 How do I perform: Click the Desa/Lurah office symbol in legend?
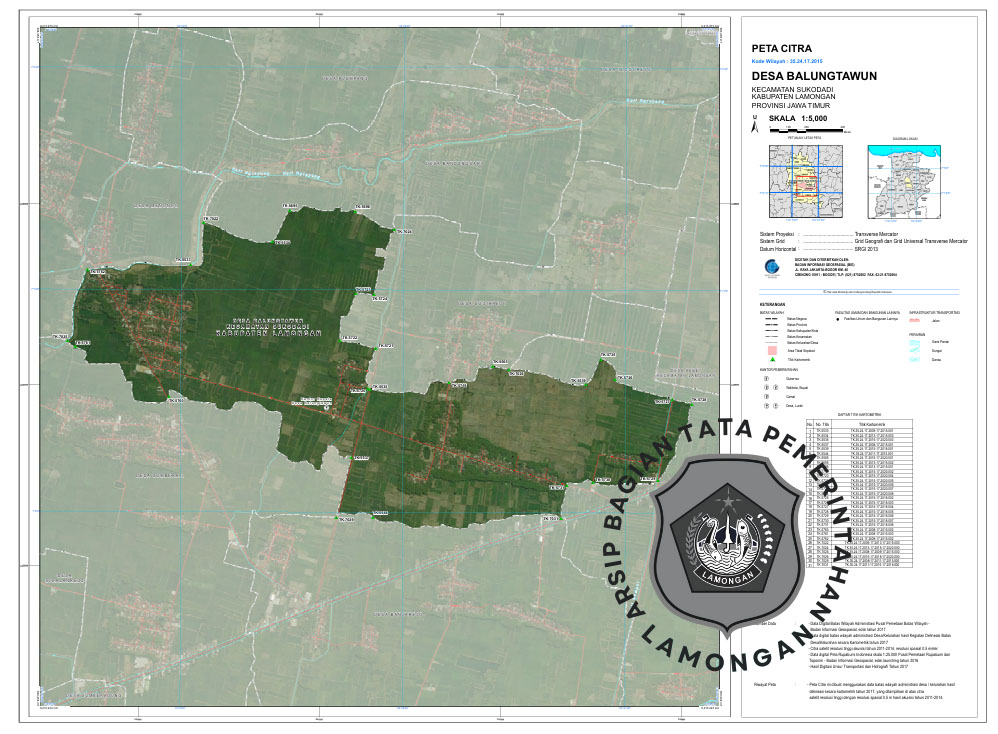point(766,405)
